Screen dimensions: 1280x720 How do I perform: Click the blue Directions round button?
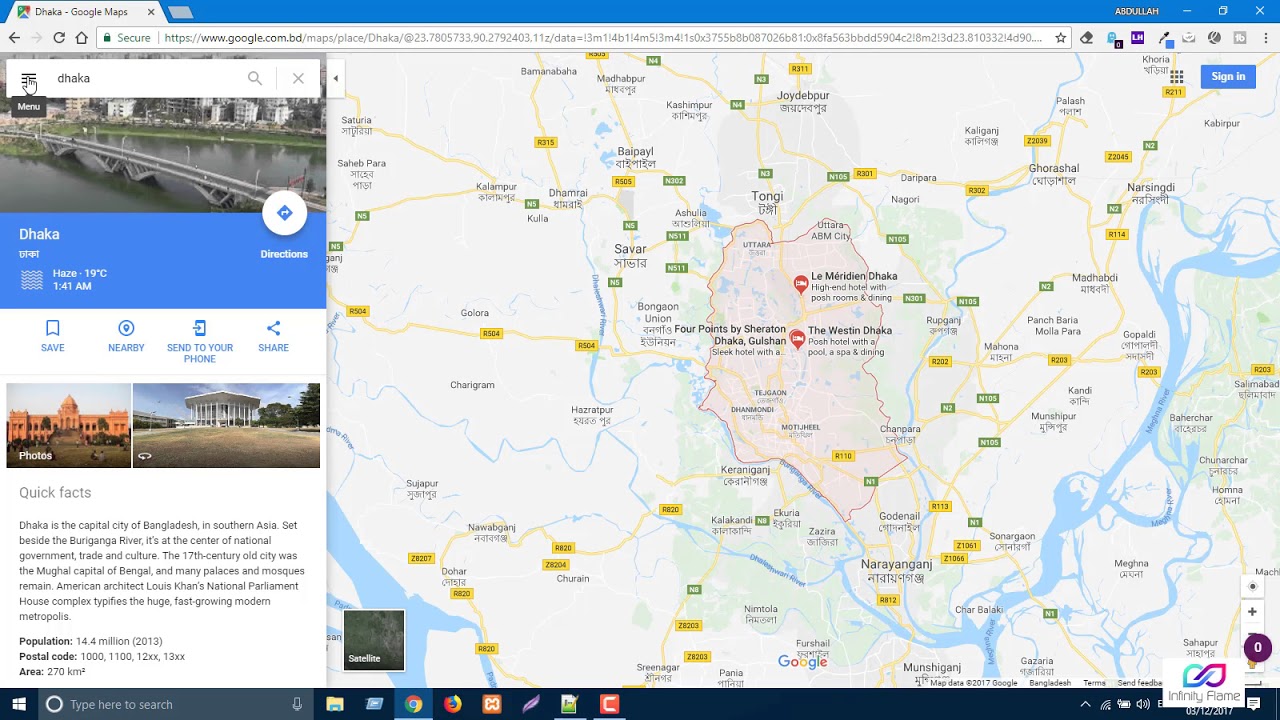[284, 213]
